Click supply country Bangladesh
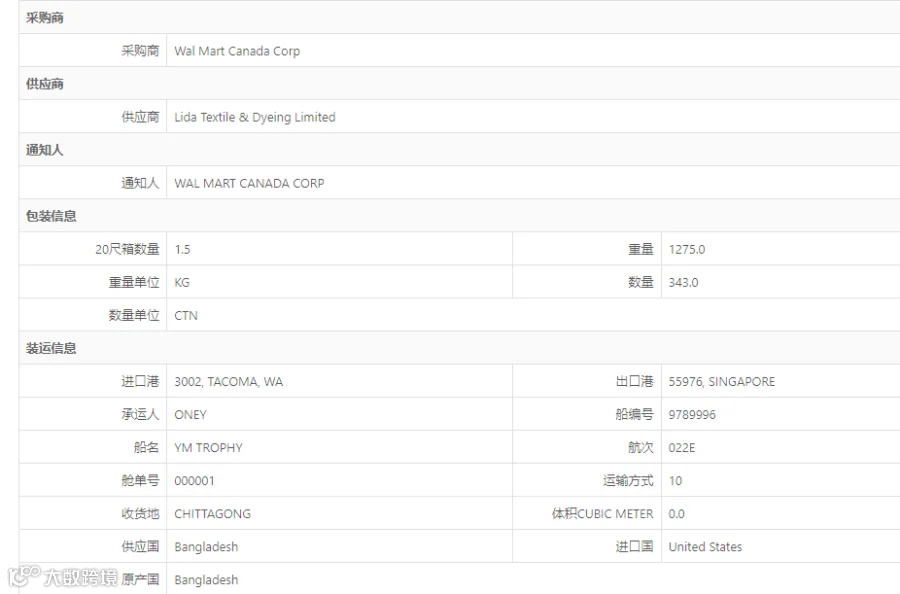This screenshot has height=594, width=900. [206, 547]
